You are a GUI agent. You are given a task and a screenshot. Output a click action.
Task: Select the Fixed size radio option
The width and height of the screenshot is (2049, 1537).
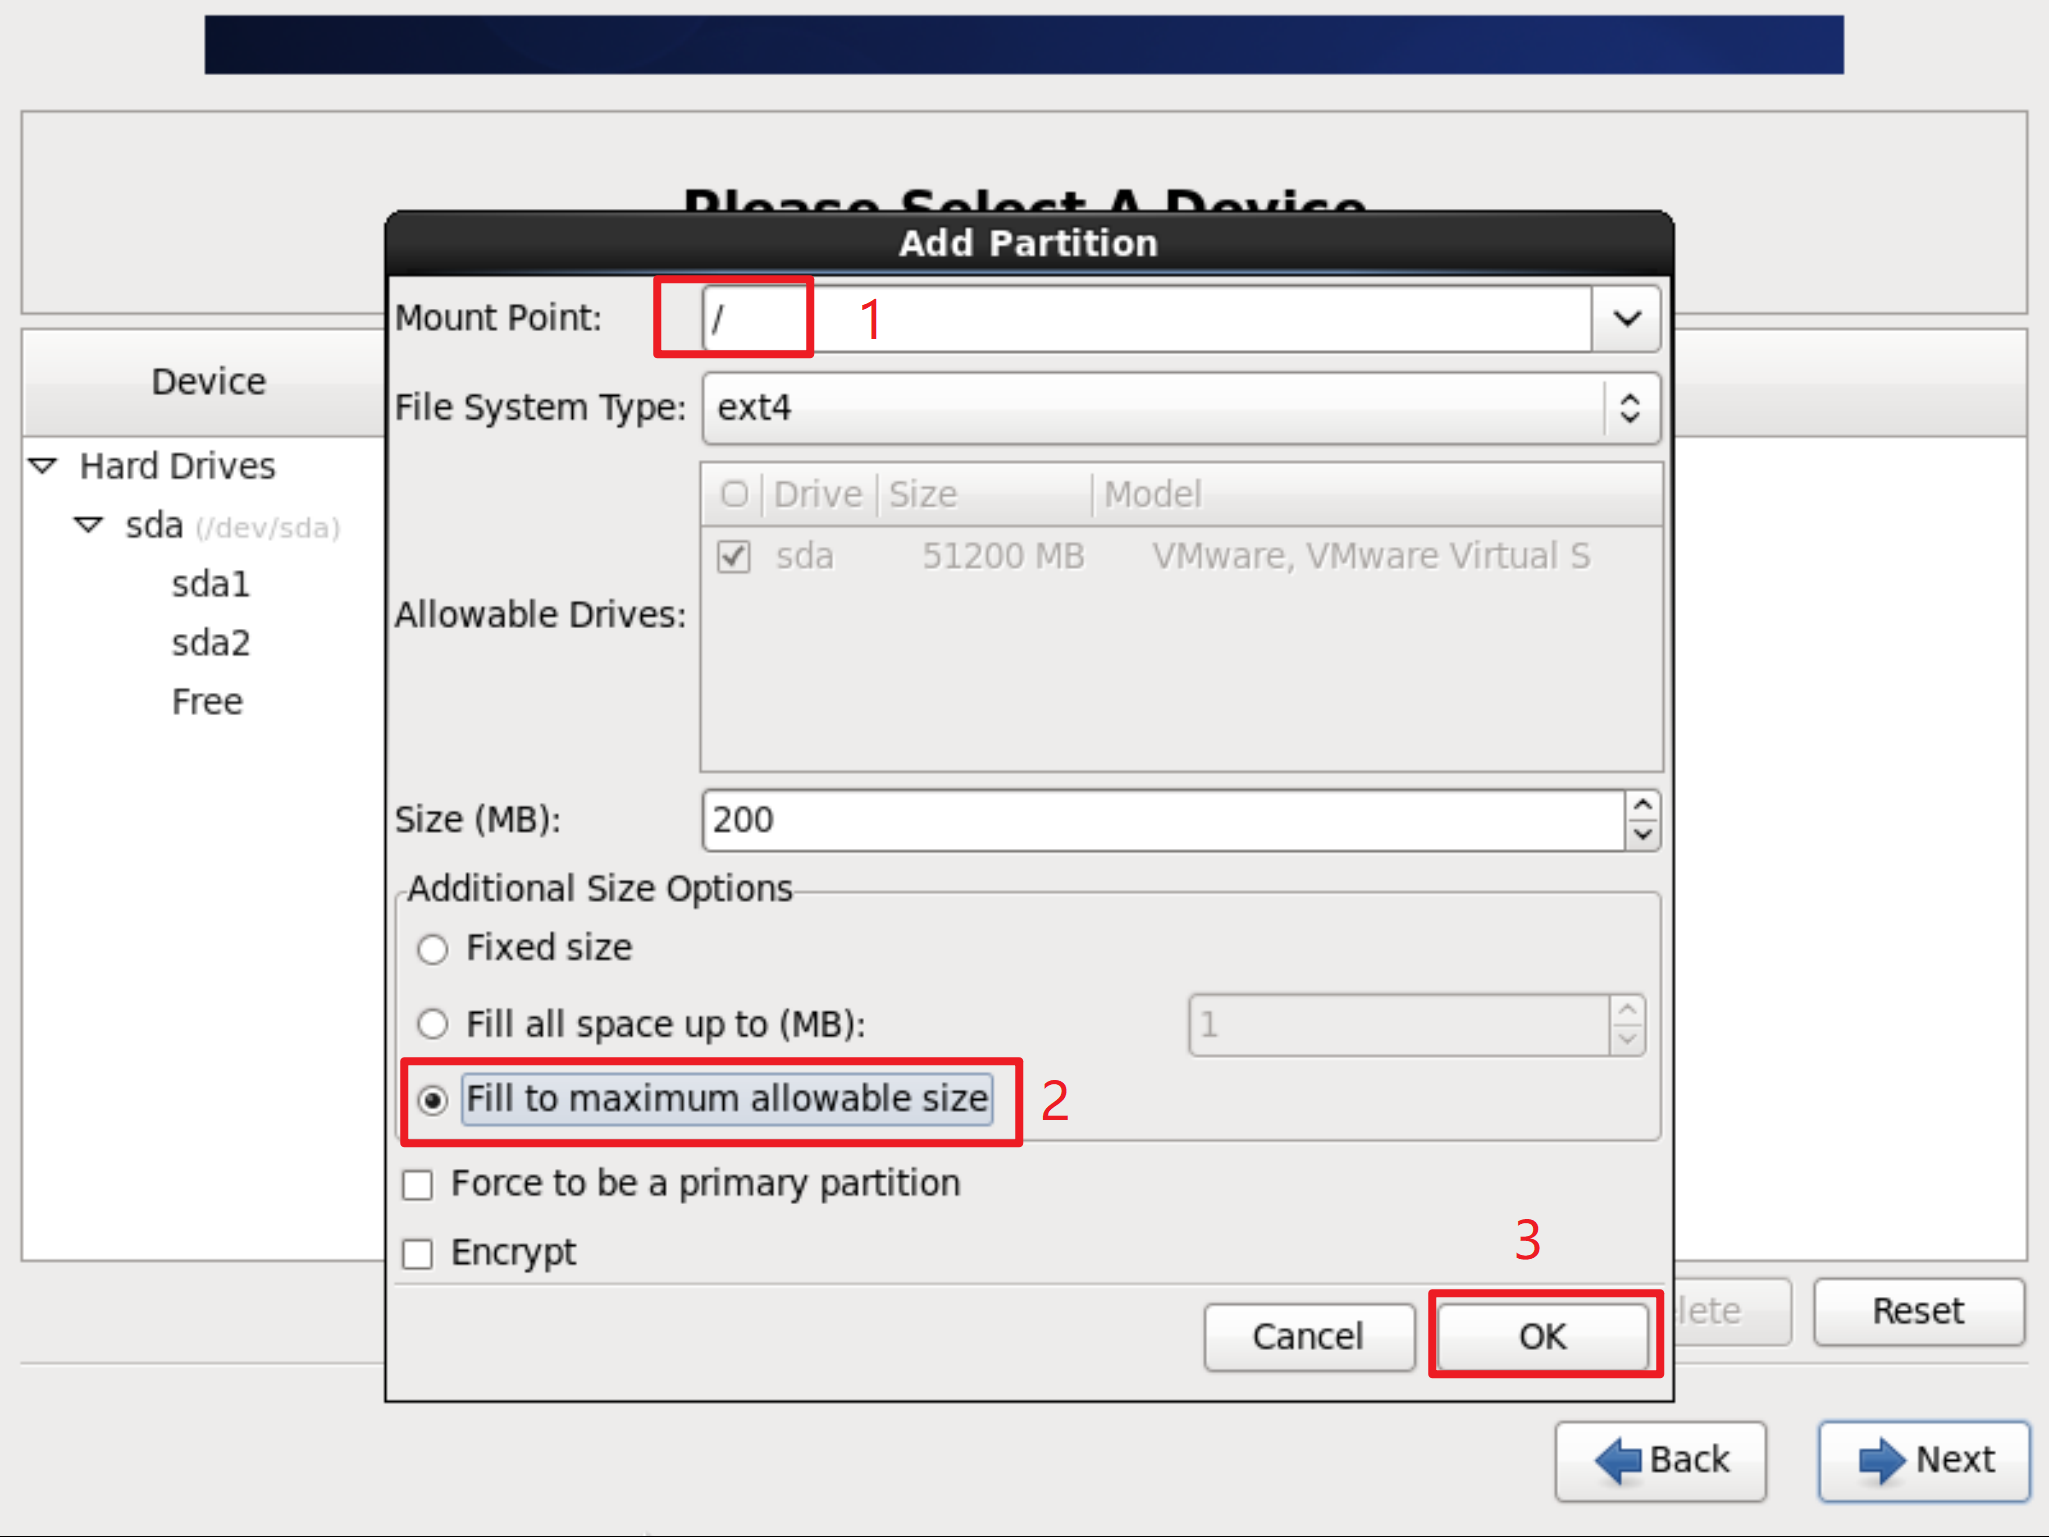(432, 949)
